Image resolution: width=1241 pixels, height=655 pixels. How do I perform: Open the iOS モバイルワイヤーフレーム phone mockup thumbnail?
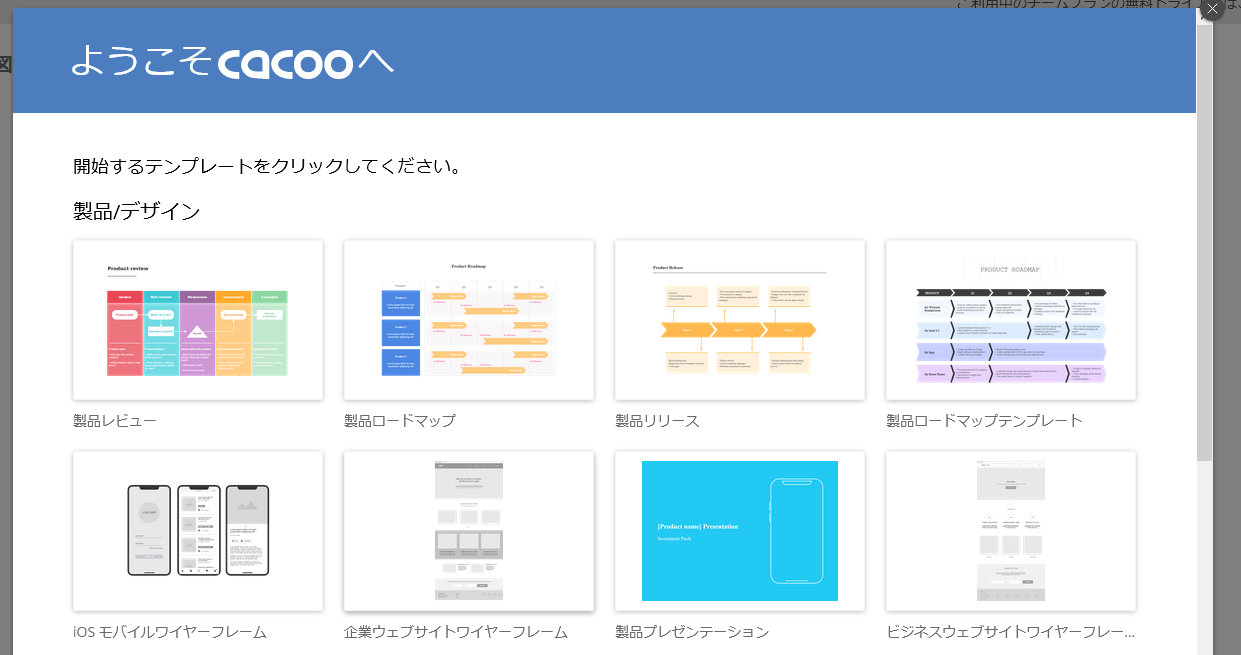[198, 531]
